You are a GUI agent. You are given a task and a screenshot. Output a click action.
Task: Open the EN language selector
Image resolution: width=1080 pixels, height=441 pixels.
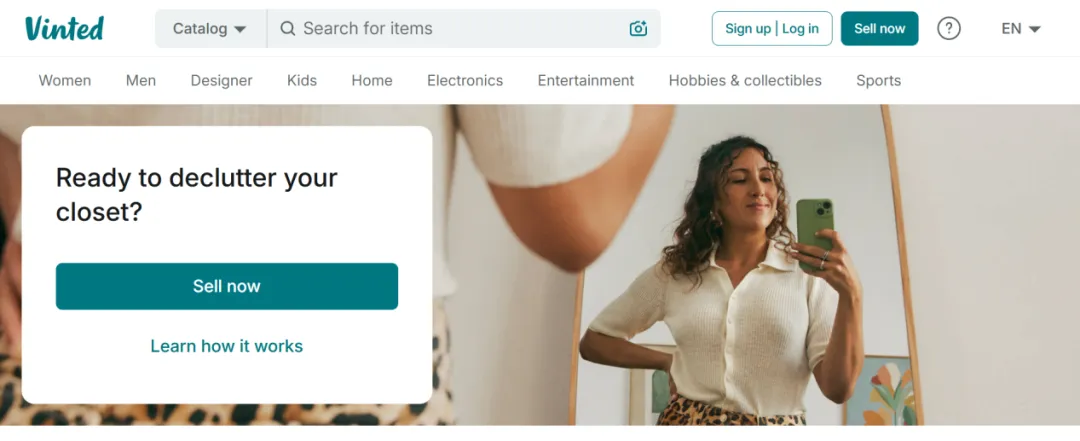1021,28
